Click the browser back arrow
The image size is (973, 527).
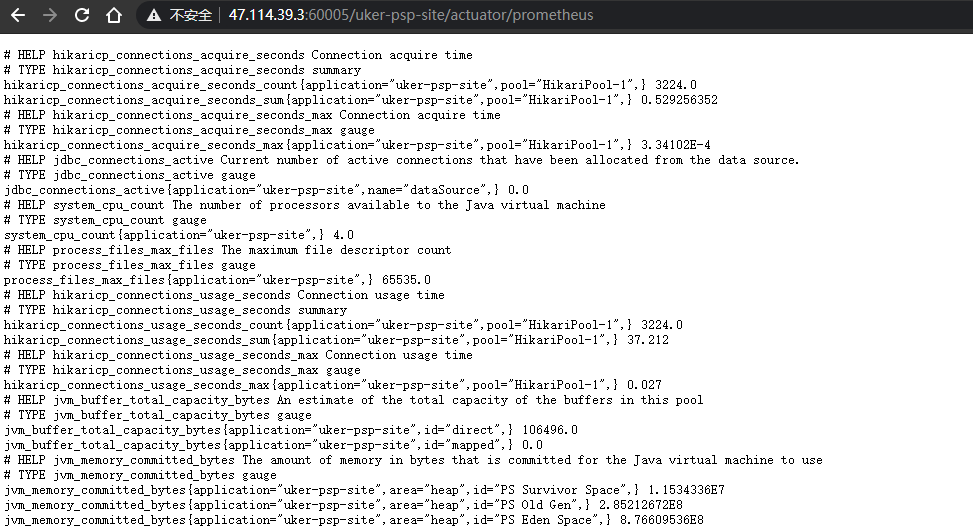(x=18, y=15)
